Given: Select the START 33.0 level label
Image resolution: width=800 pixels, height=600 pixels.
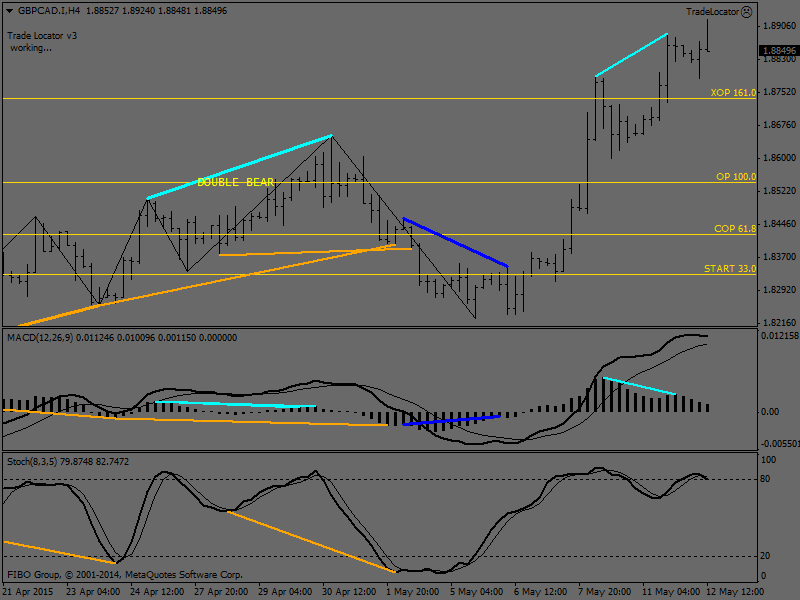Looking at the screenshot, I should coord(730,268).
